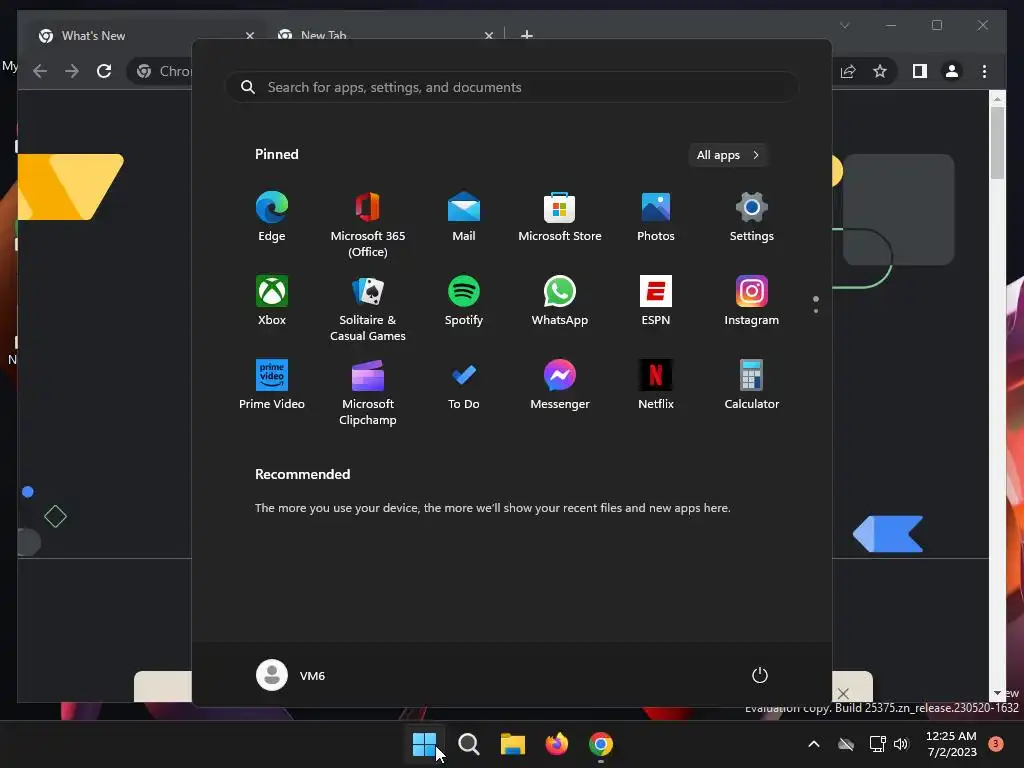
Task: Launch Netflix from Start menu
Action: (x=656, y=385)
